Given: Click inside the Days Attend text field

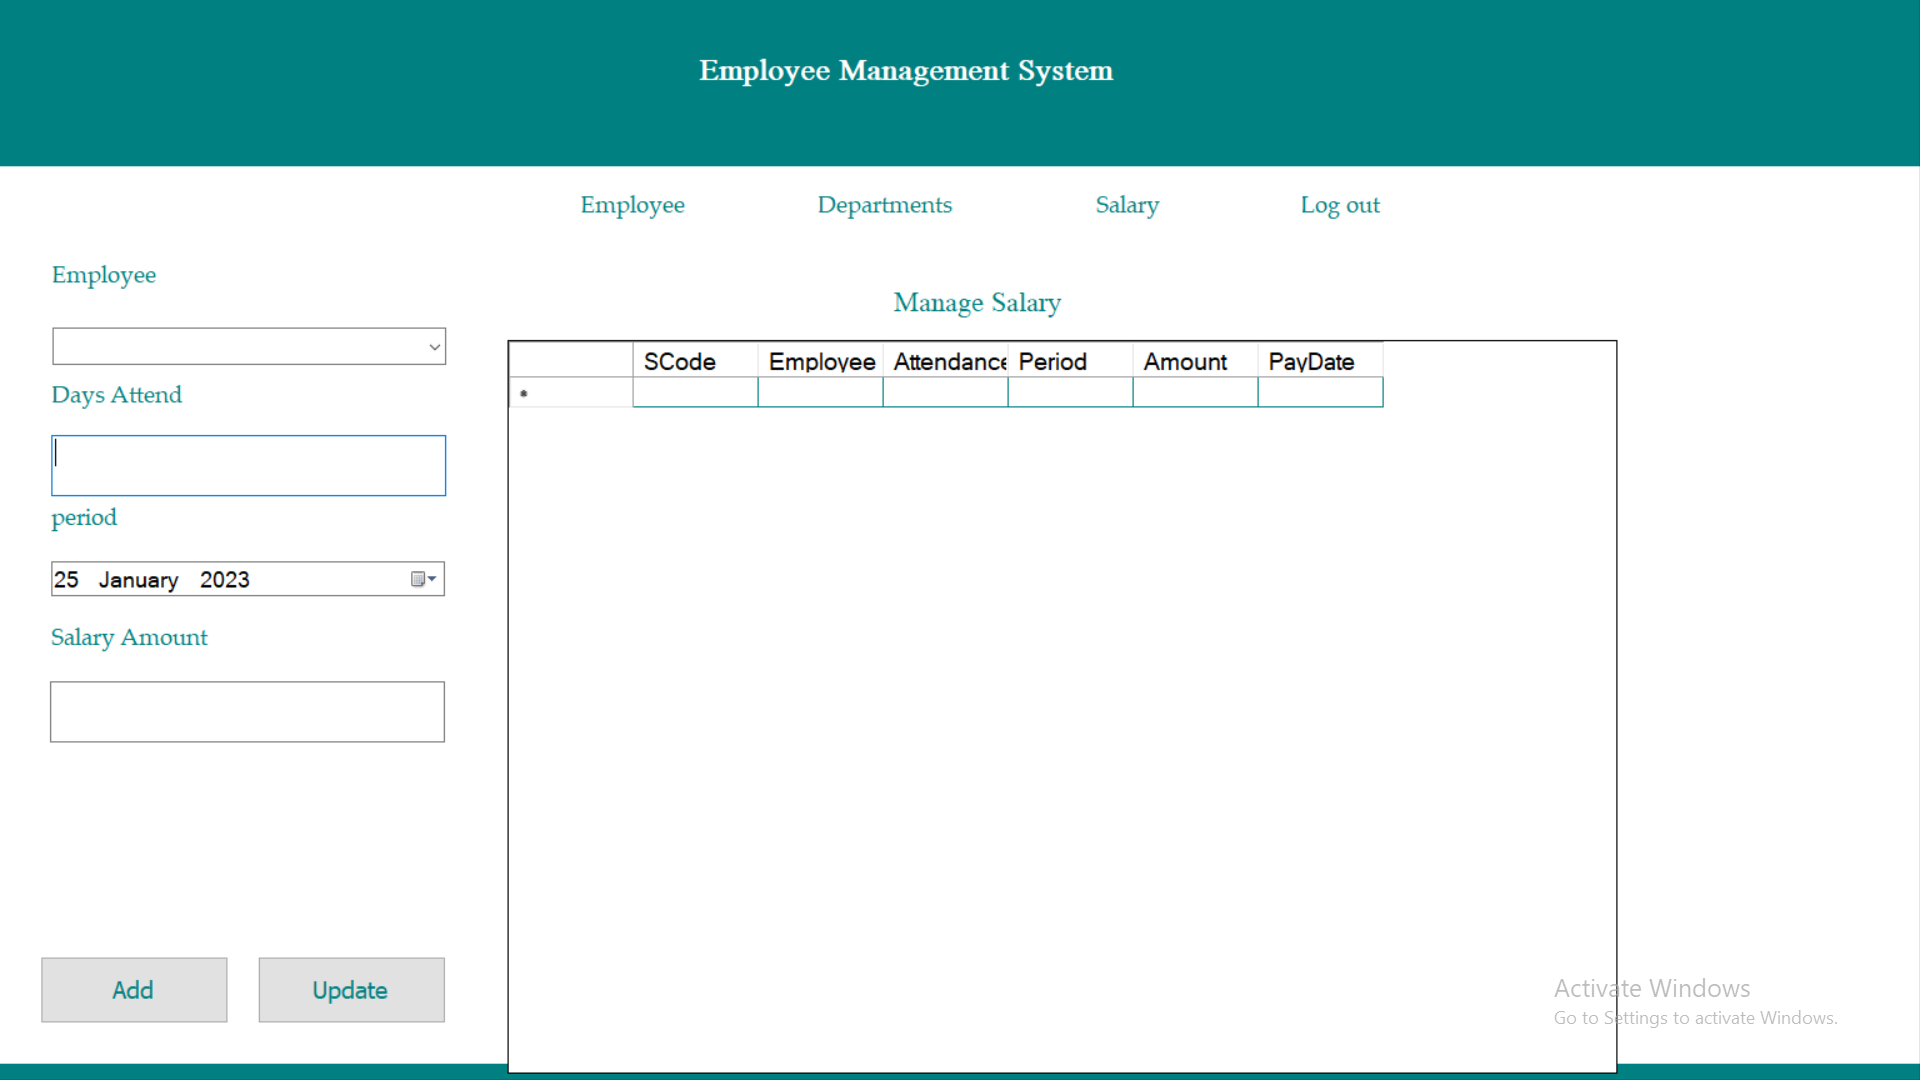Looking at the screenshot, I should point(247,465).
